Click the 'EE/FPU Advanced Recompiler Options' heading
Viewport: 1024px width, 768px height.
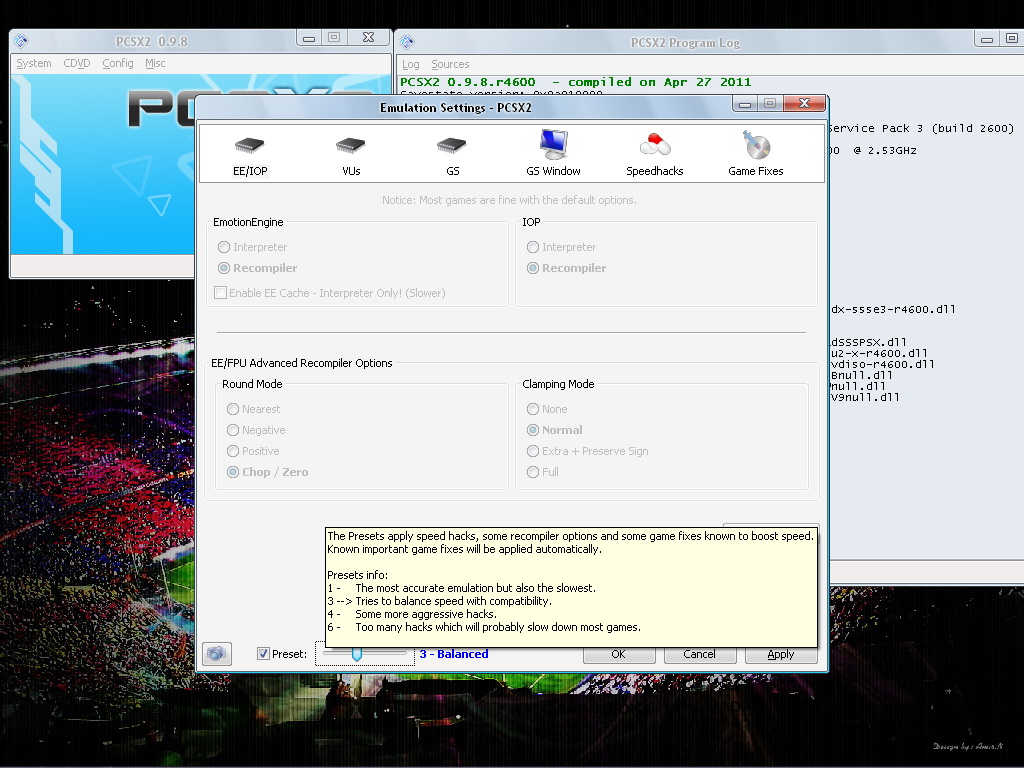(x=302, y=363)
